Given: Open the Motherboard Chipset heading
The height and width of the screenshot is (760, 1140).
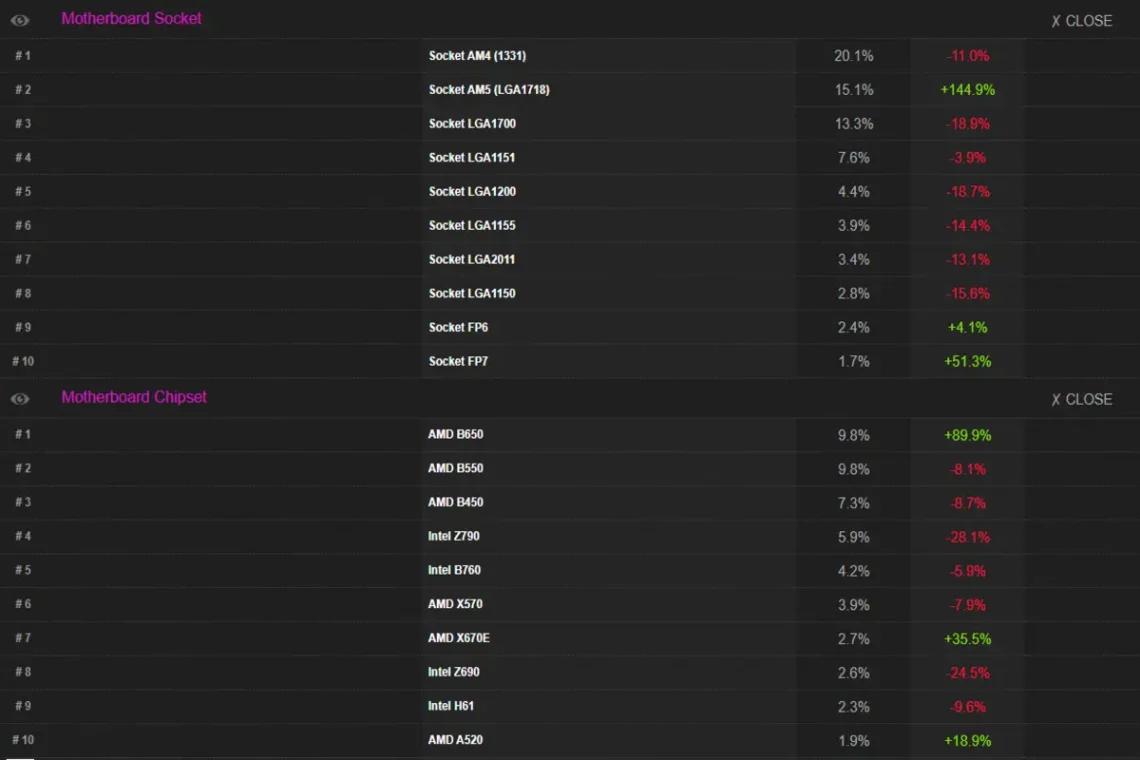Looking at the screenshot, I should tap(134, 397).
